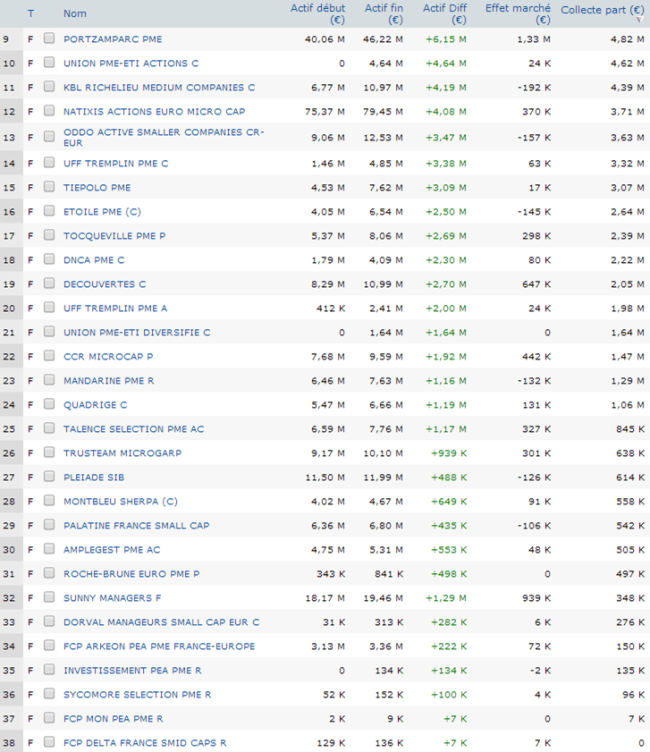Click row number 38
Screen dimensions: 650x752
[9, 743]
